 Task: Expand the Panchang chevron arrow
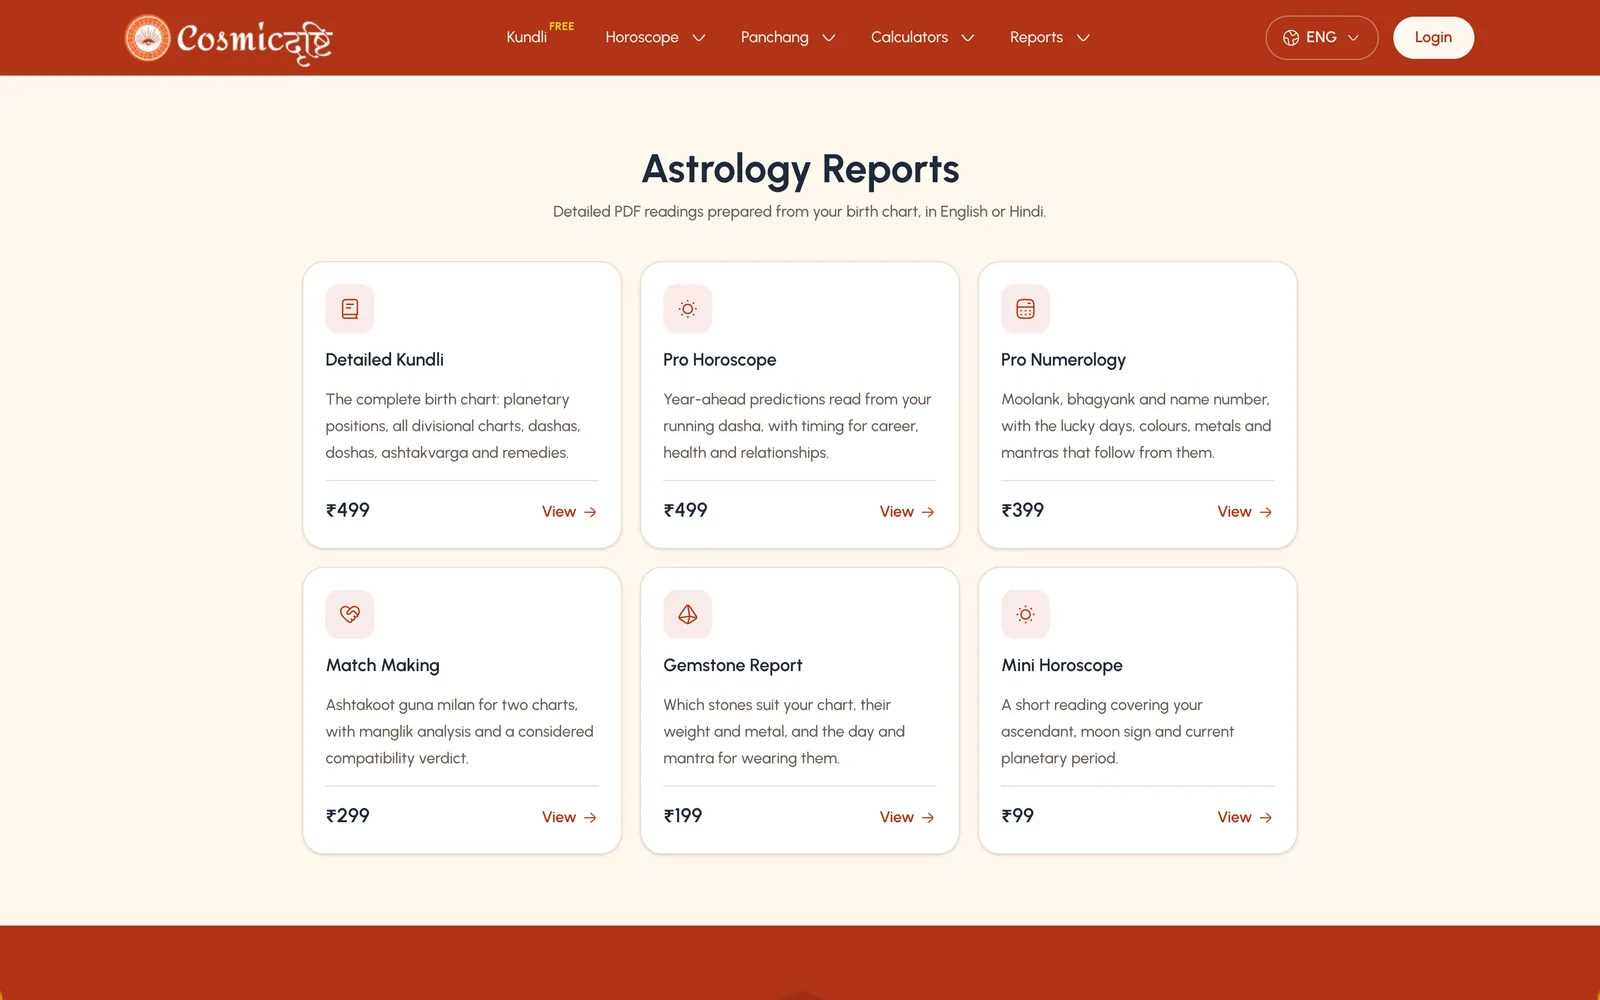829,38
